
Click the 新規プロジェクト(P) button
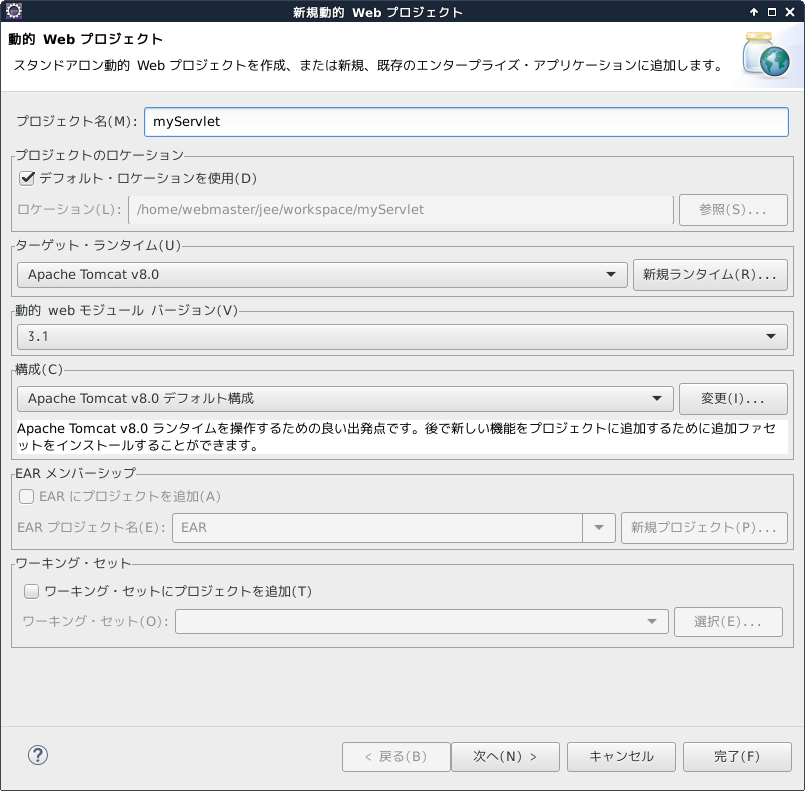pos(704,528)
